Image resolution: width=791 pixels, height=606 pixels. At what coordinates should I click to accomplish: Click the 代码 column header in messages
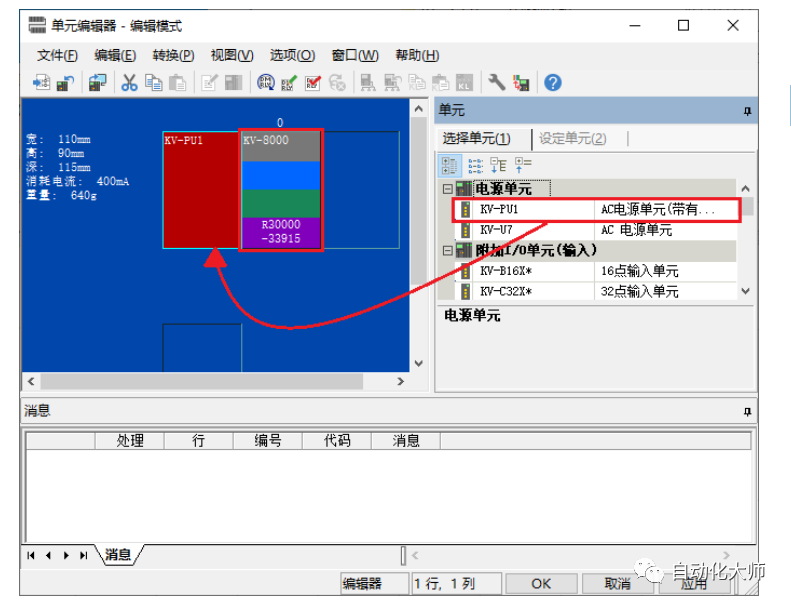pyautogui.click(x=337, y=441)
